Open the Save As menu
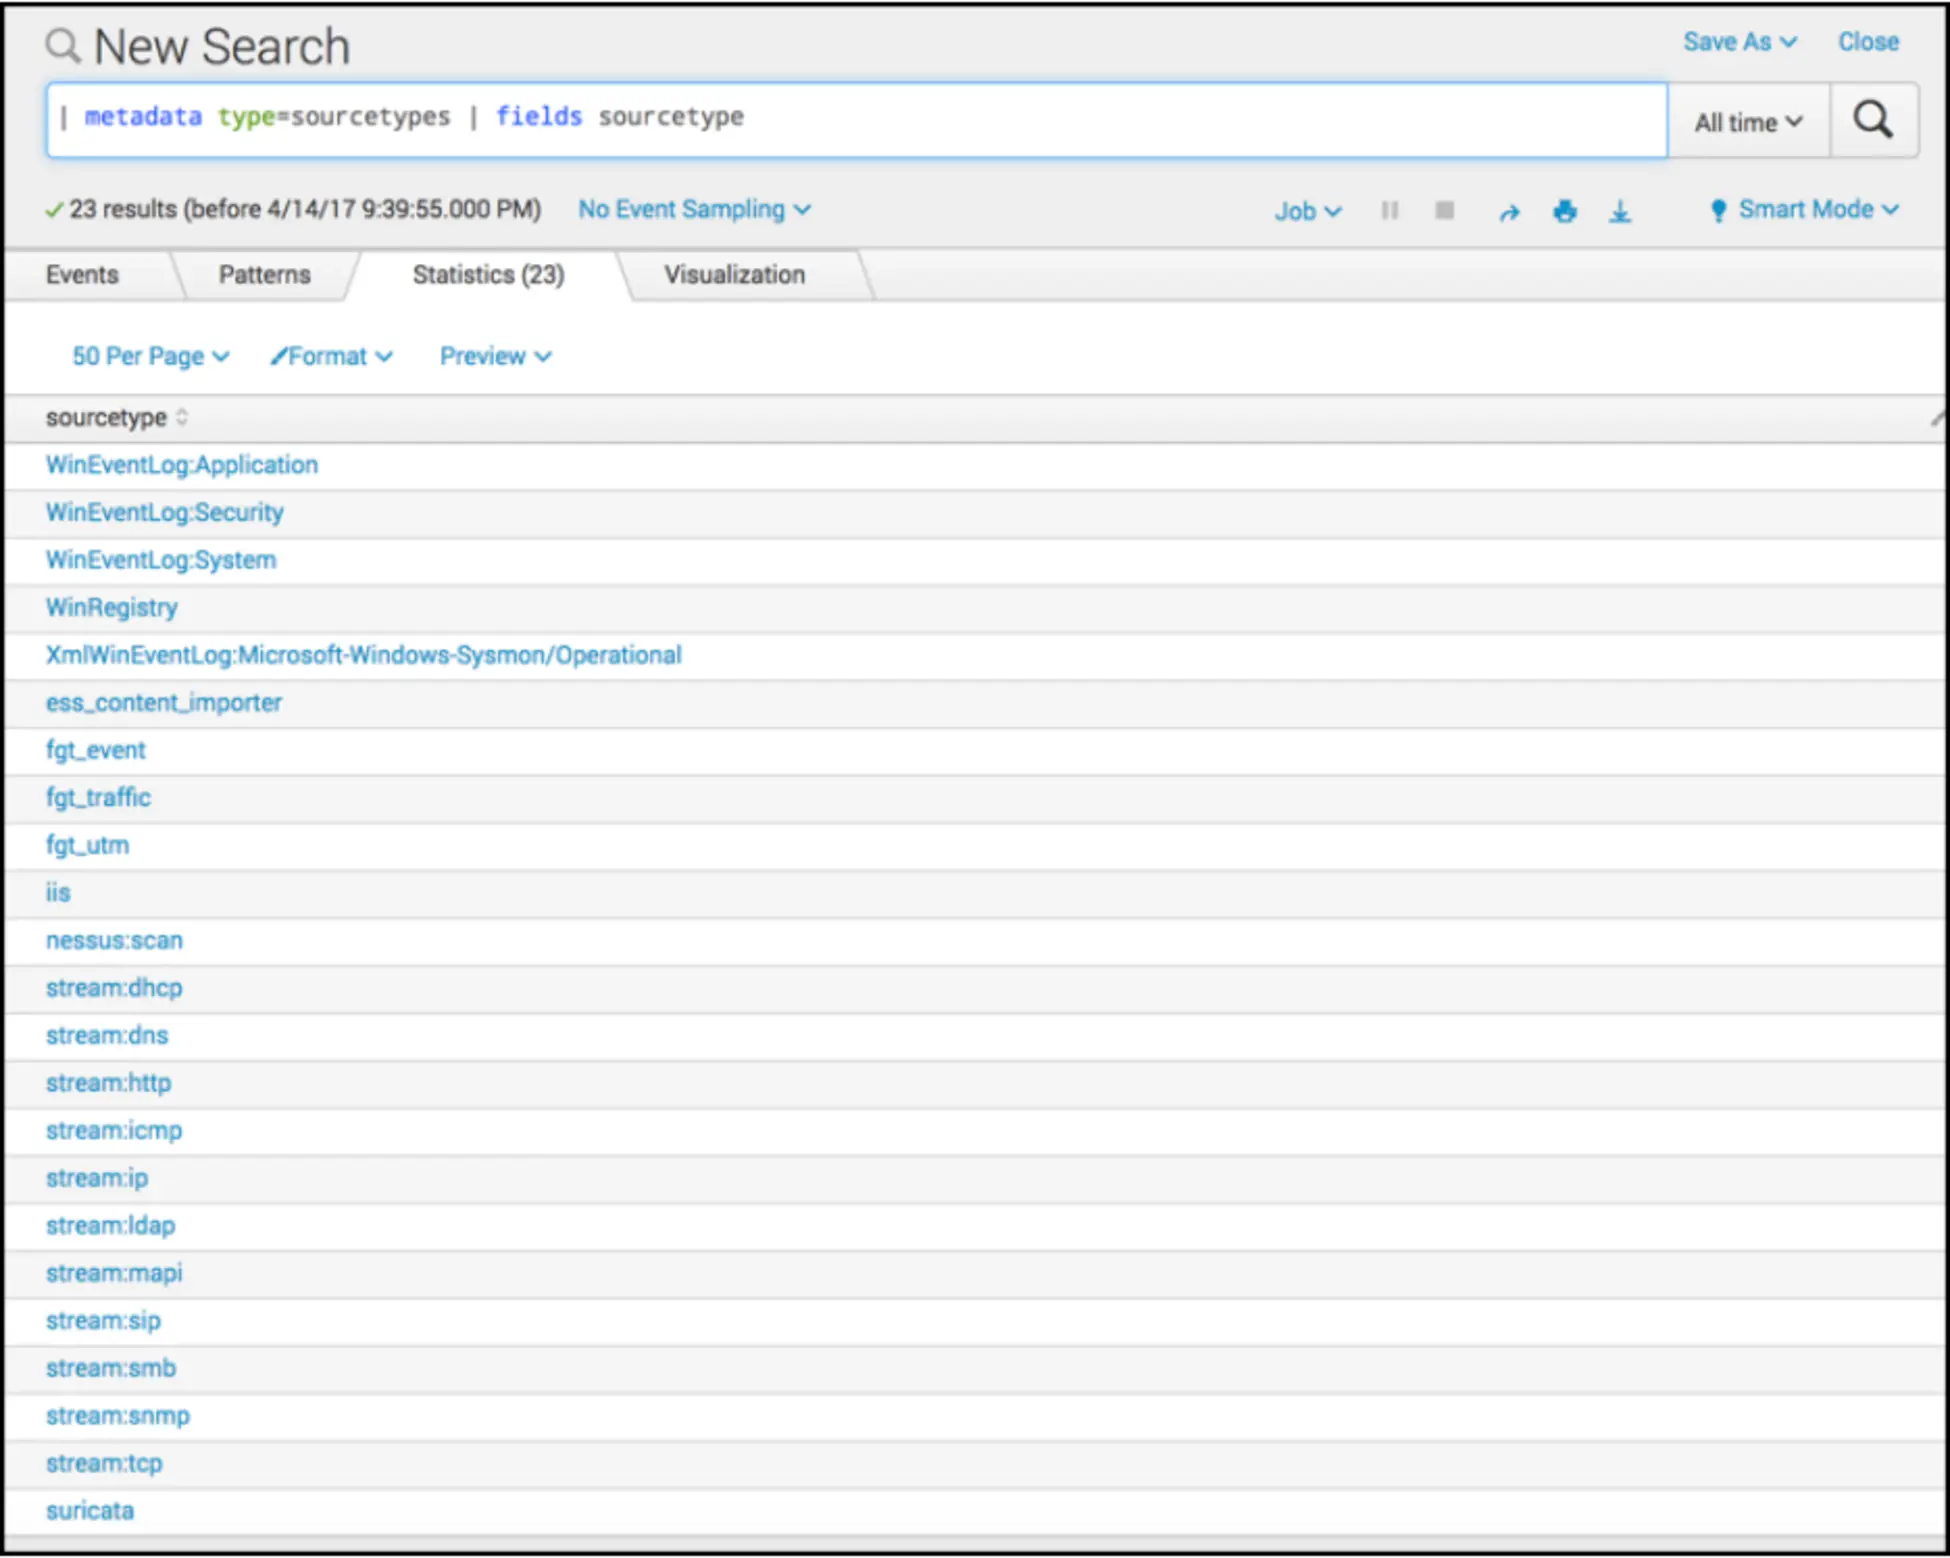The width and height of the screenshot is (1950, 1558). (x=1739, y=41)
